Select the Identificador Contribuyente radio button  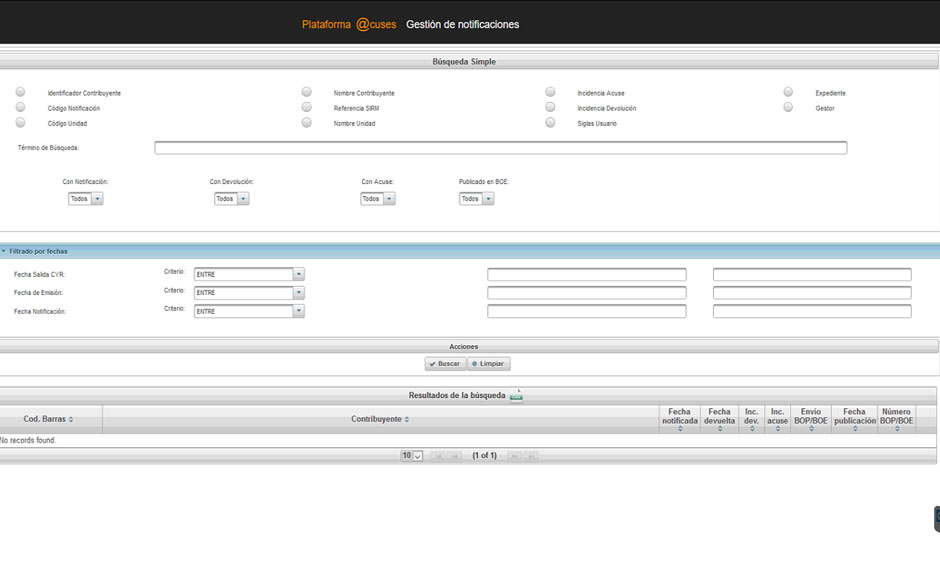pyautogui.click(x=20, y=93)
